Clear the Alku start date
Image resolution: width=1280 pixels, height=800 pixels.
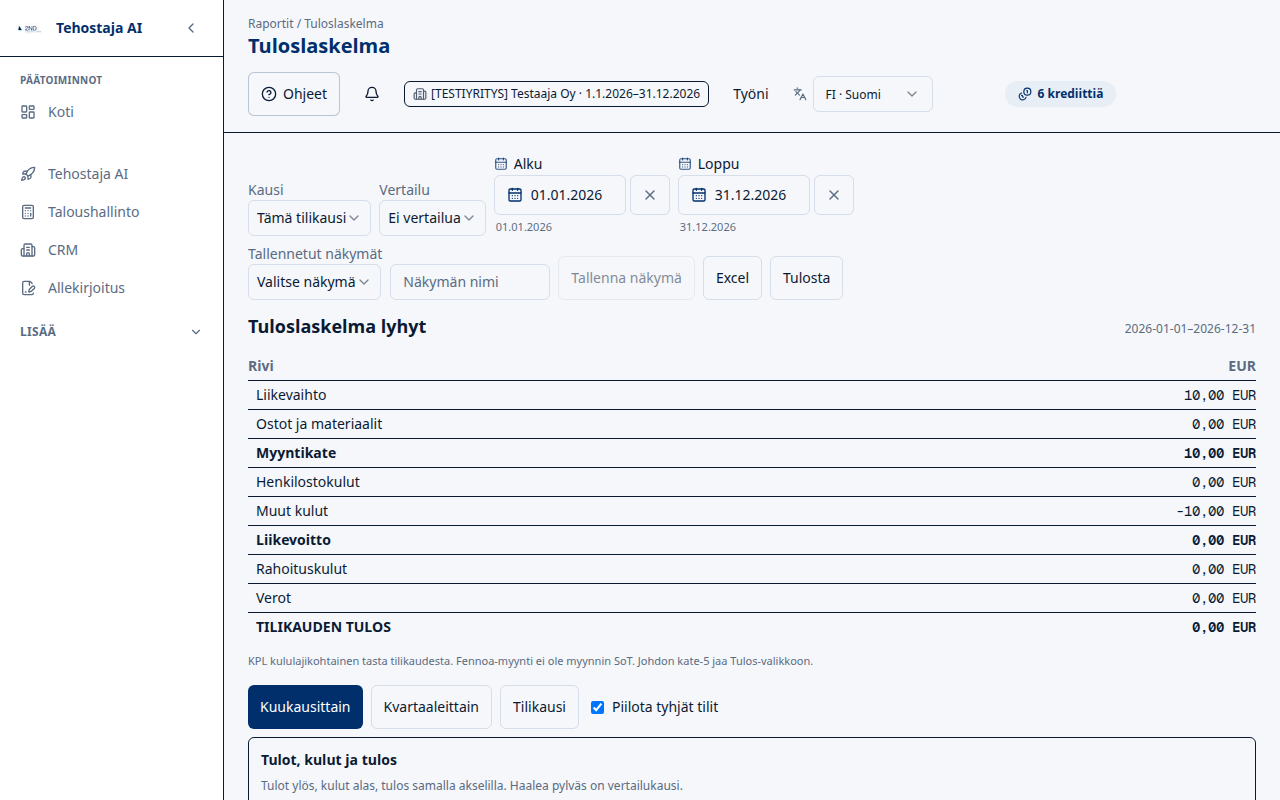650,195
